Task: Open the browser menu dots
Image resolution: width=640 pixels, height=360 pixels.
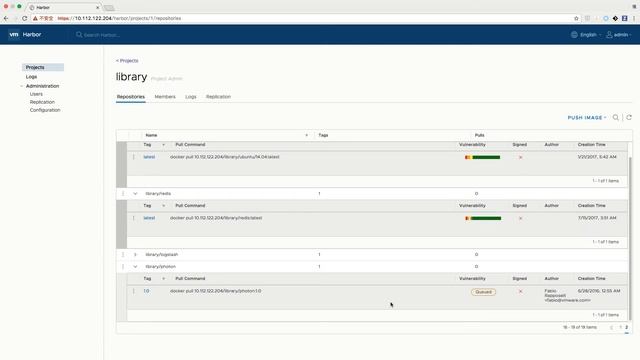Action: [634, 18]
